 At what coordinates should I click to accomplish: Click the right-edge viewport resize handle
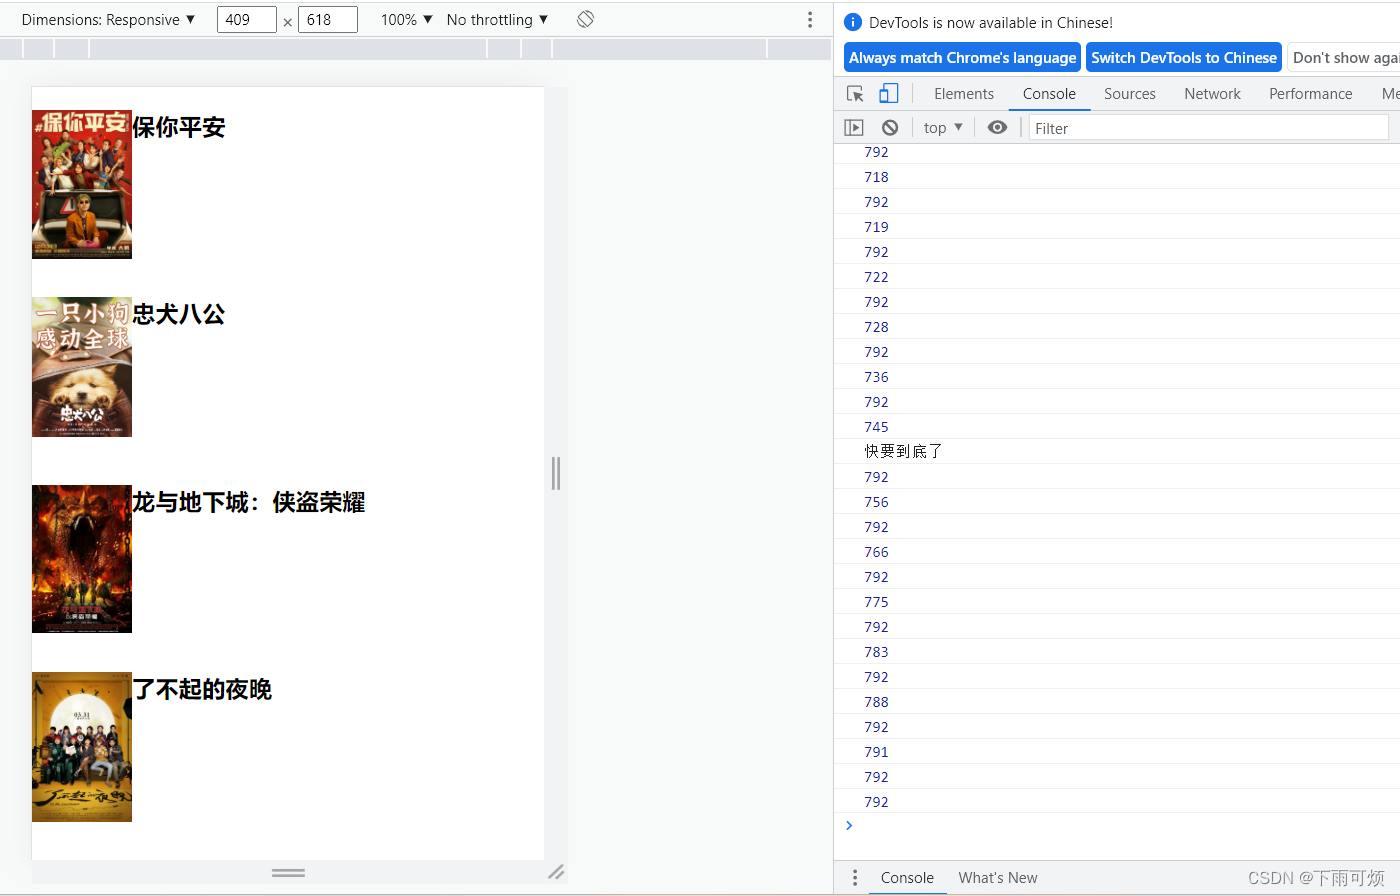[x=556, y=473]
